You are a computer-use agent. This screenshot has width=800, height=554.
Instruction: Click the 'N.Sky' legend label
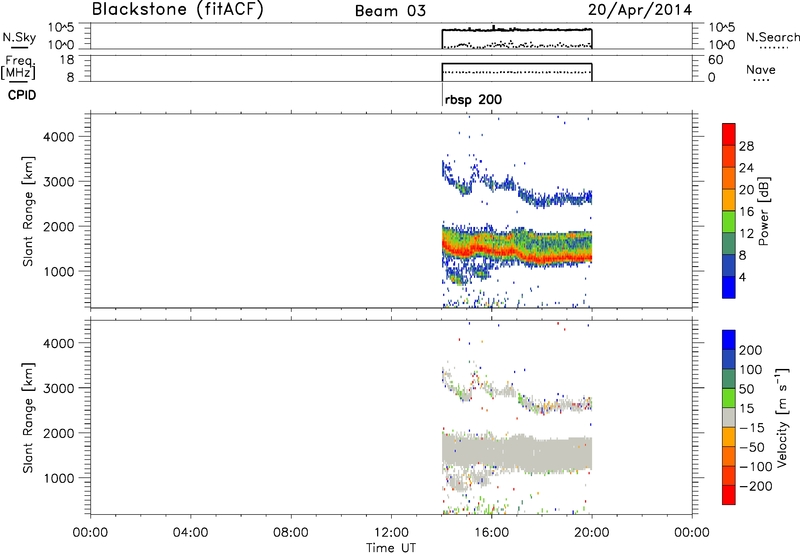pos(19,37)
